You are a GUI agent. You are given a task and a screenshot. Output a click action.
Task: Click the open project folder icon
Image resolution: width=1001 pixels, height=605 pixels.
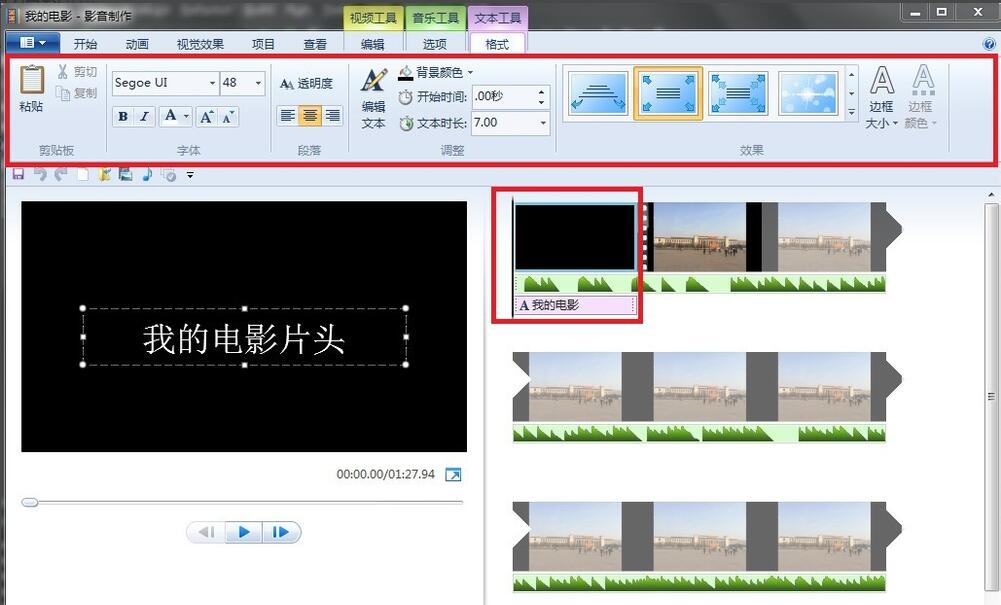[x=105, y=174]
